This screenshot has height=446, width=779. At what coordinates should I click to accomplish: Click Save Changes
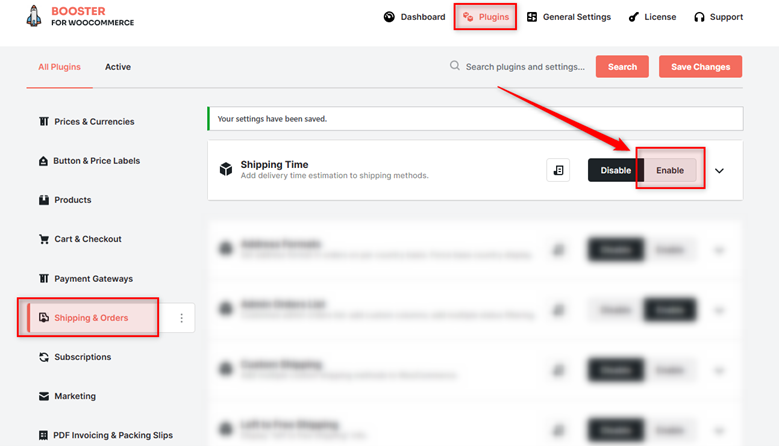(x=701, y=67)
